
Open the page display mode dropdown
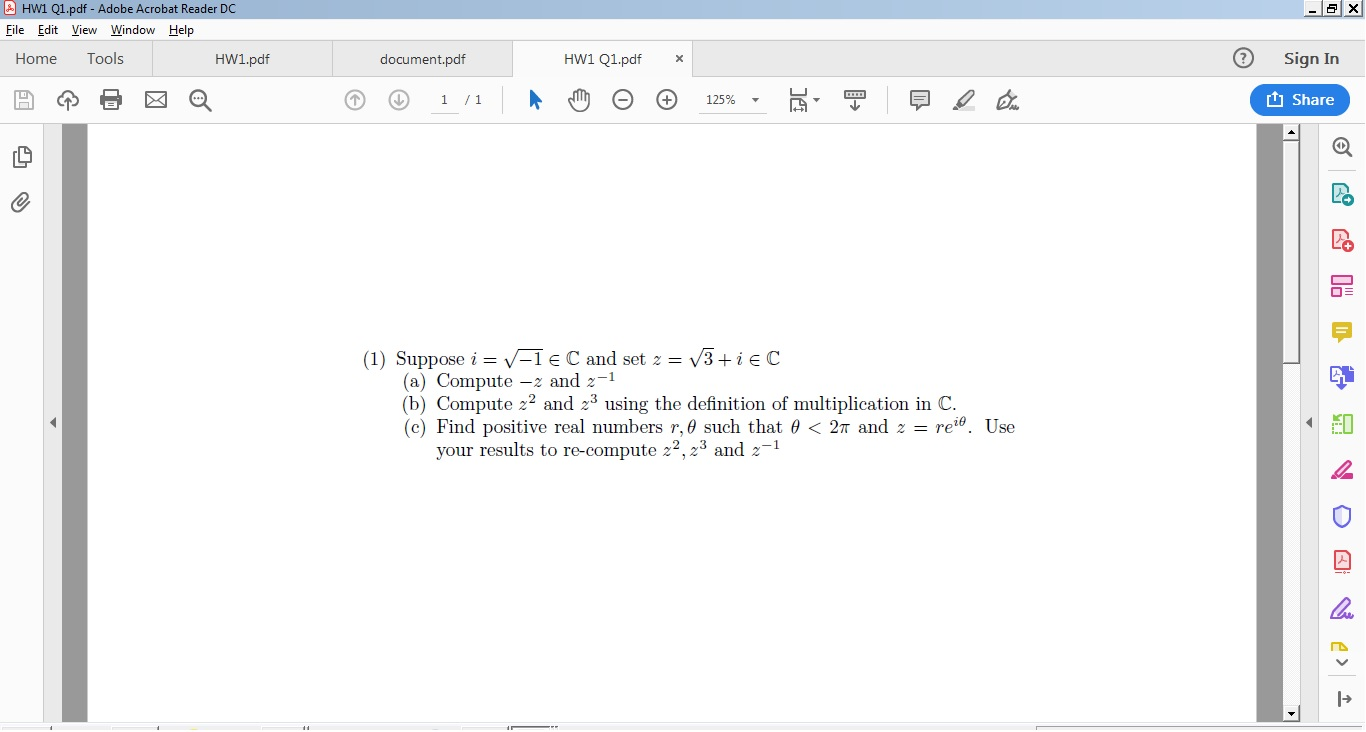tap(804, 99)
